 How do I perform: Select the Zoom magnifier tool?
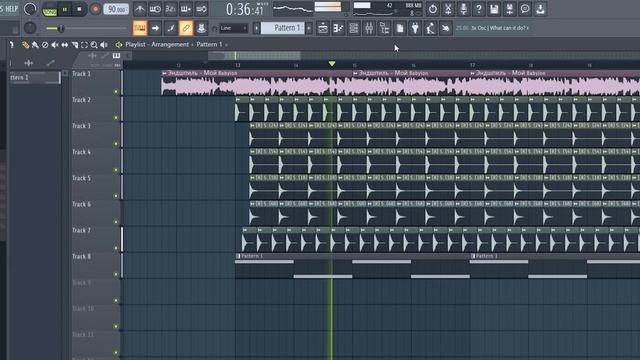(94, 44)
